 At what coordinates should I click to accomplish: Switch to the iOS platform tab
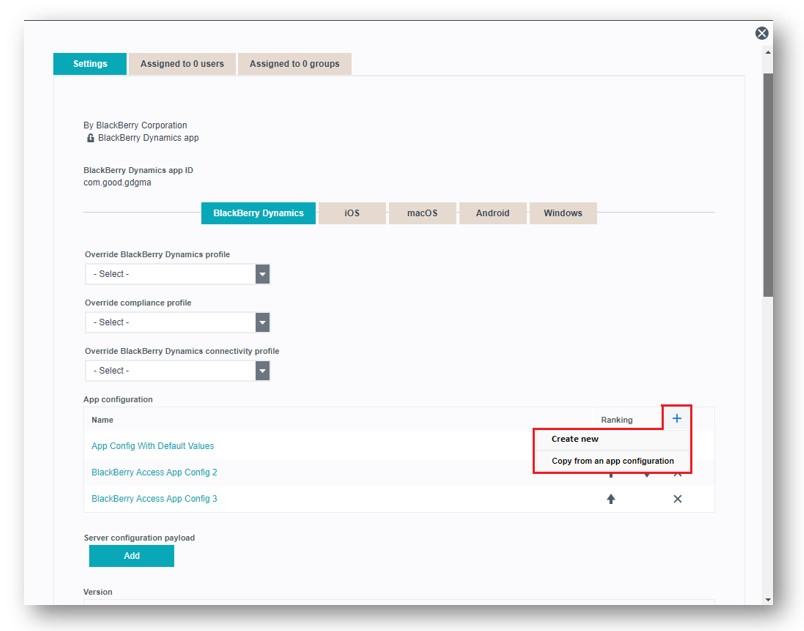[352, 213]
